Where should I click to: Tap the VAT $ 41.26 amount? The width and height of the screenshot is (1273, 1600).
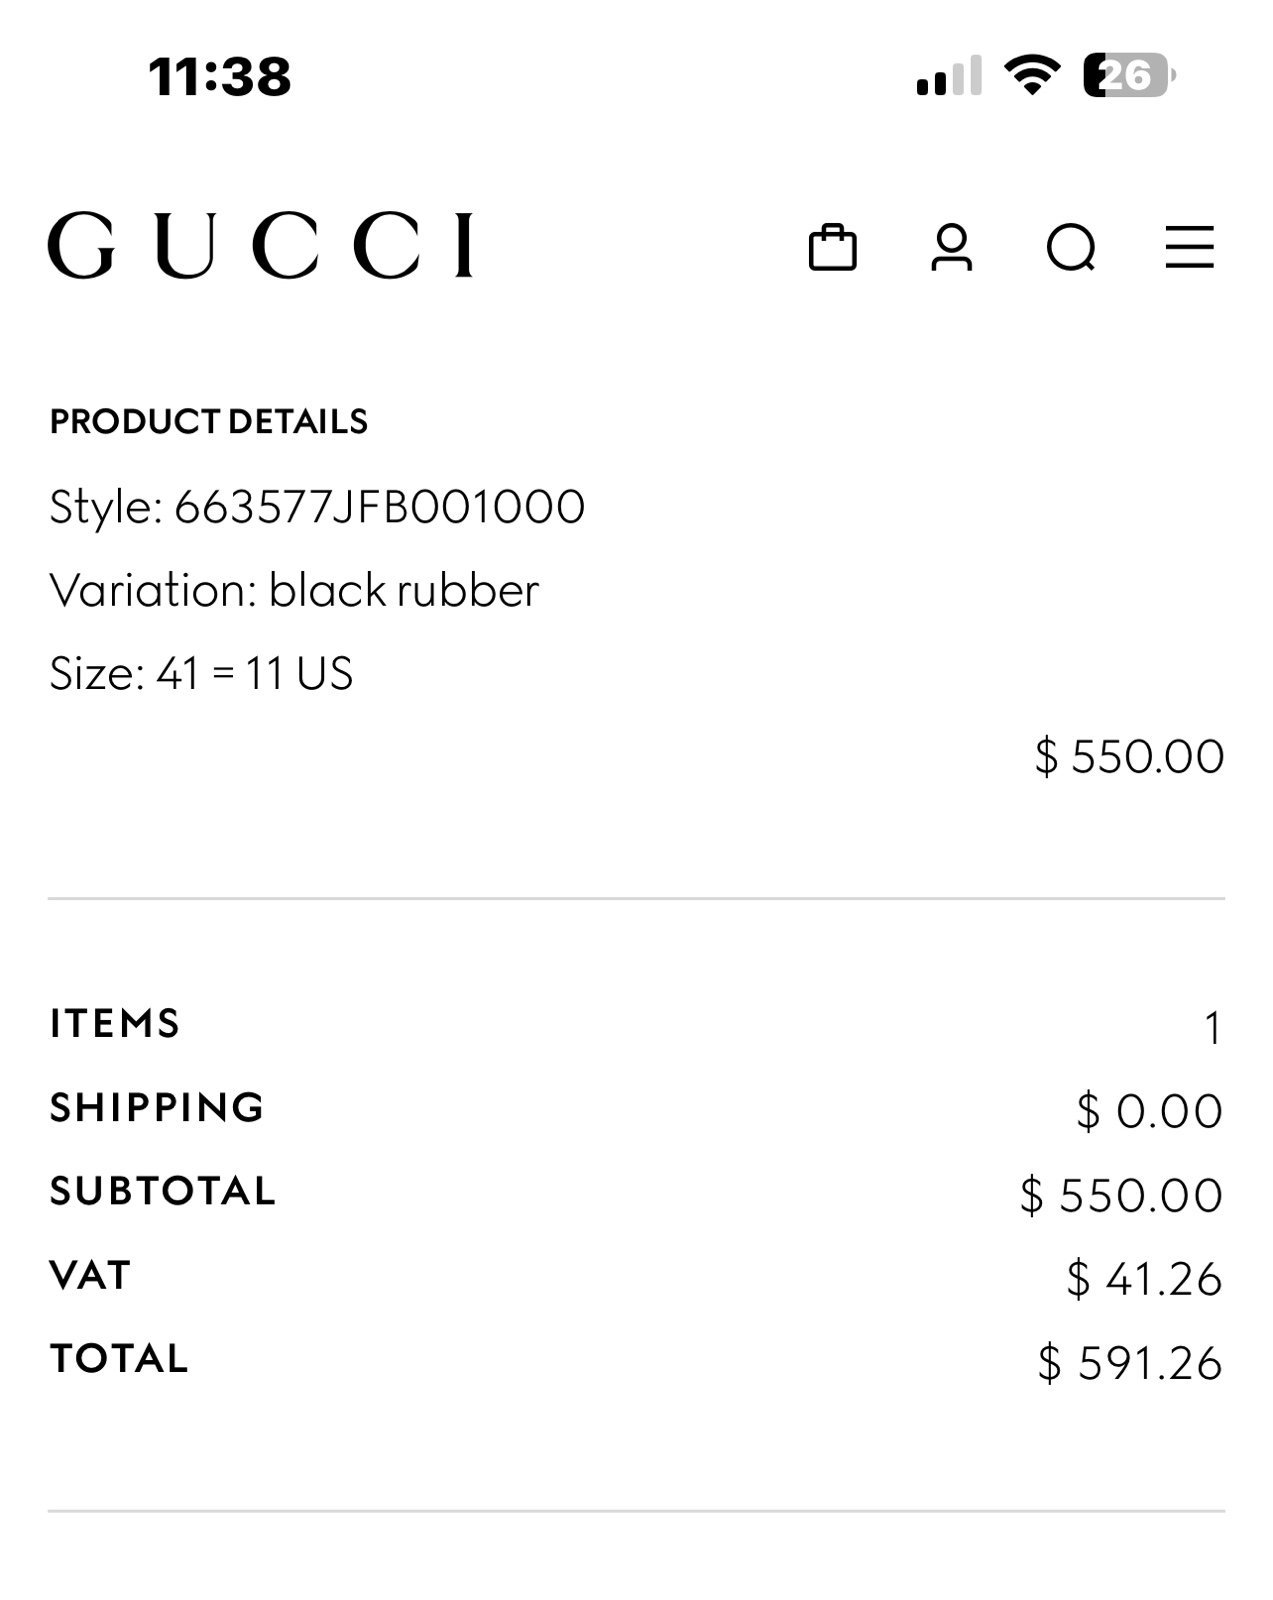(x=1144, y=1279)
